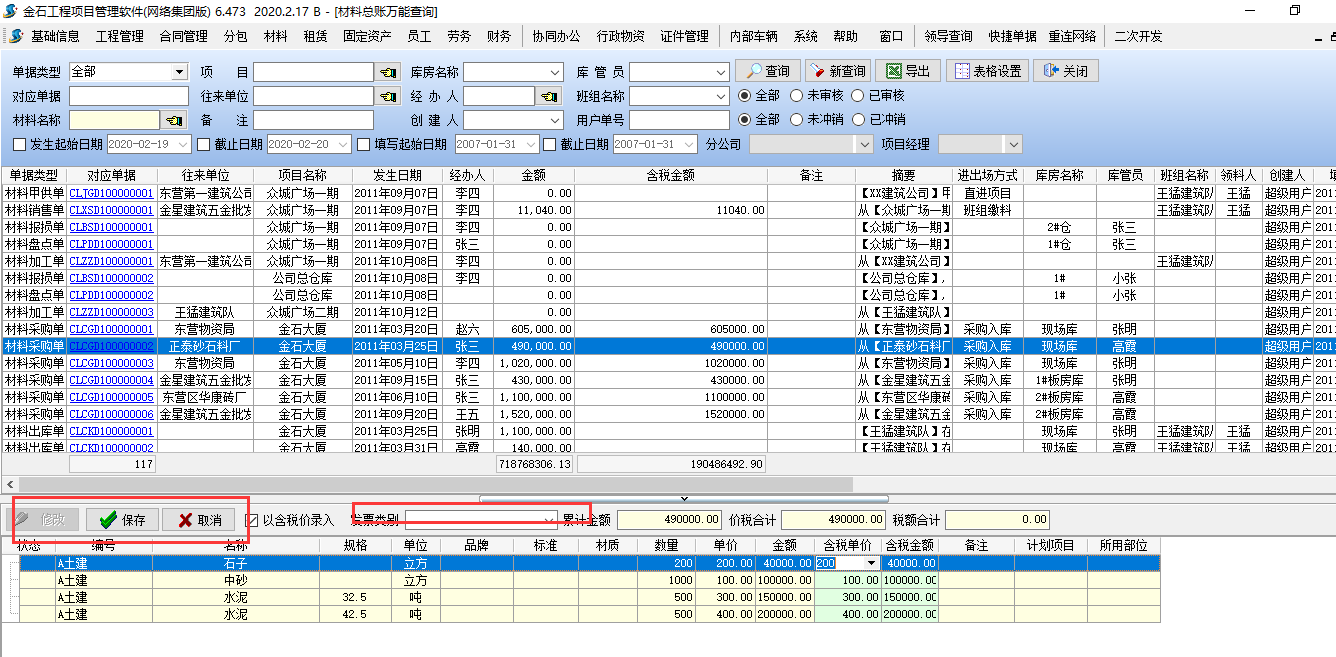This screenshot has height=657, width=1336.
Task: Open the 固定资产 menu
Action: (367, 36)
